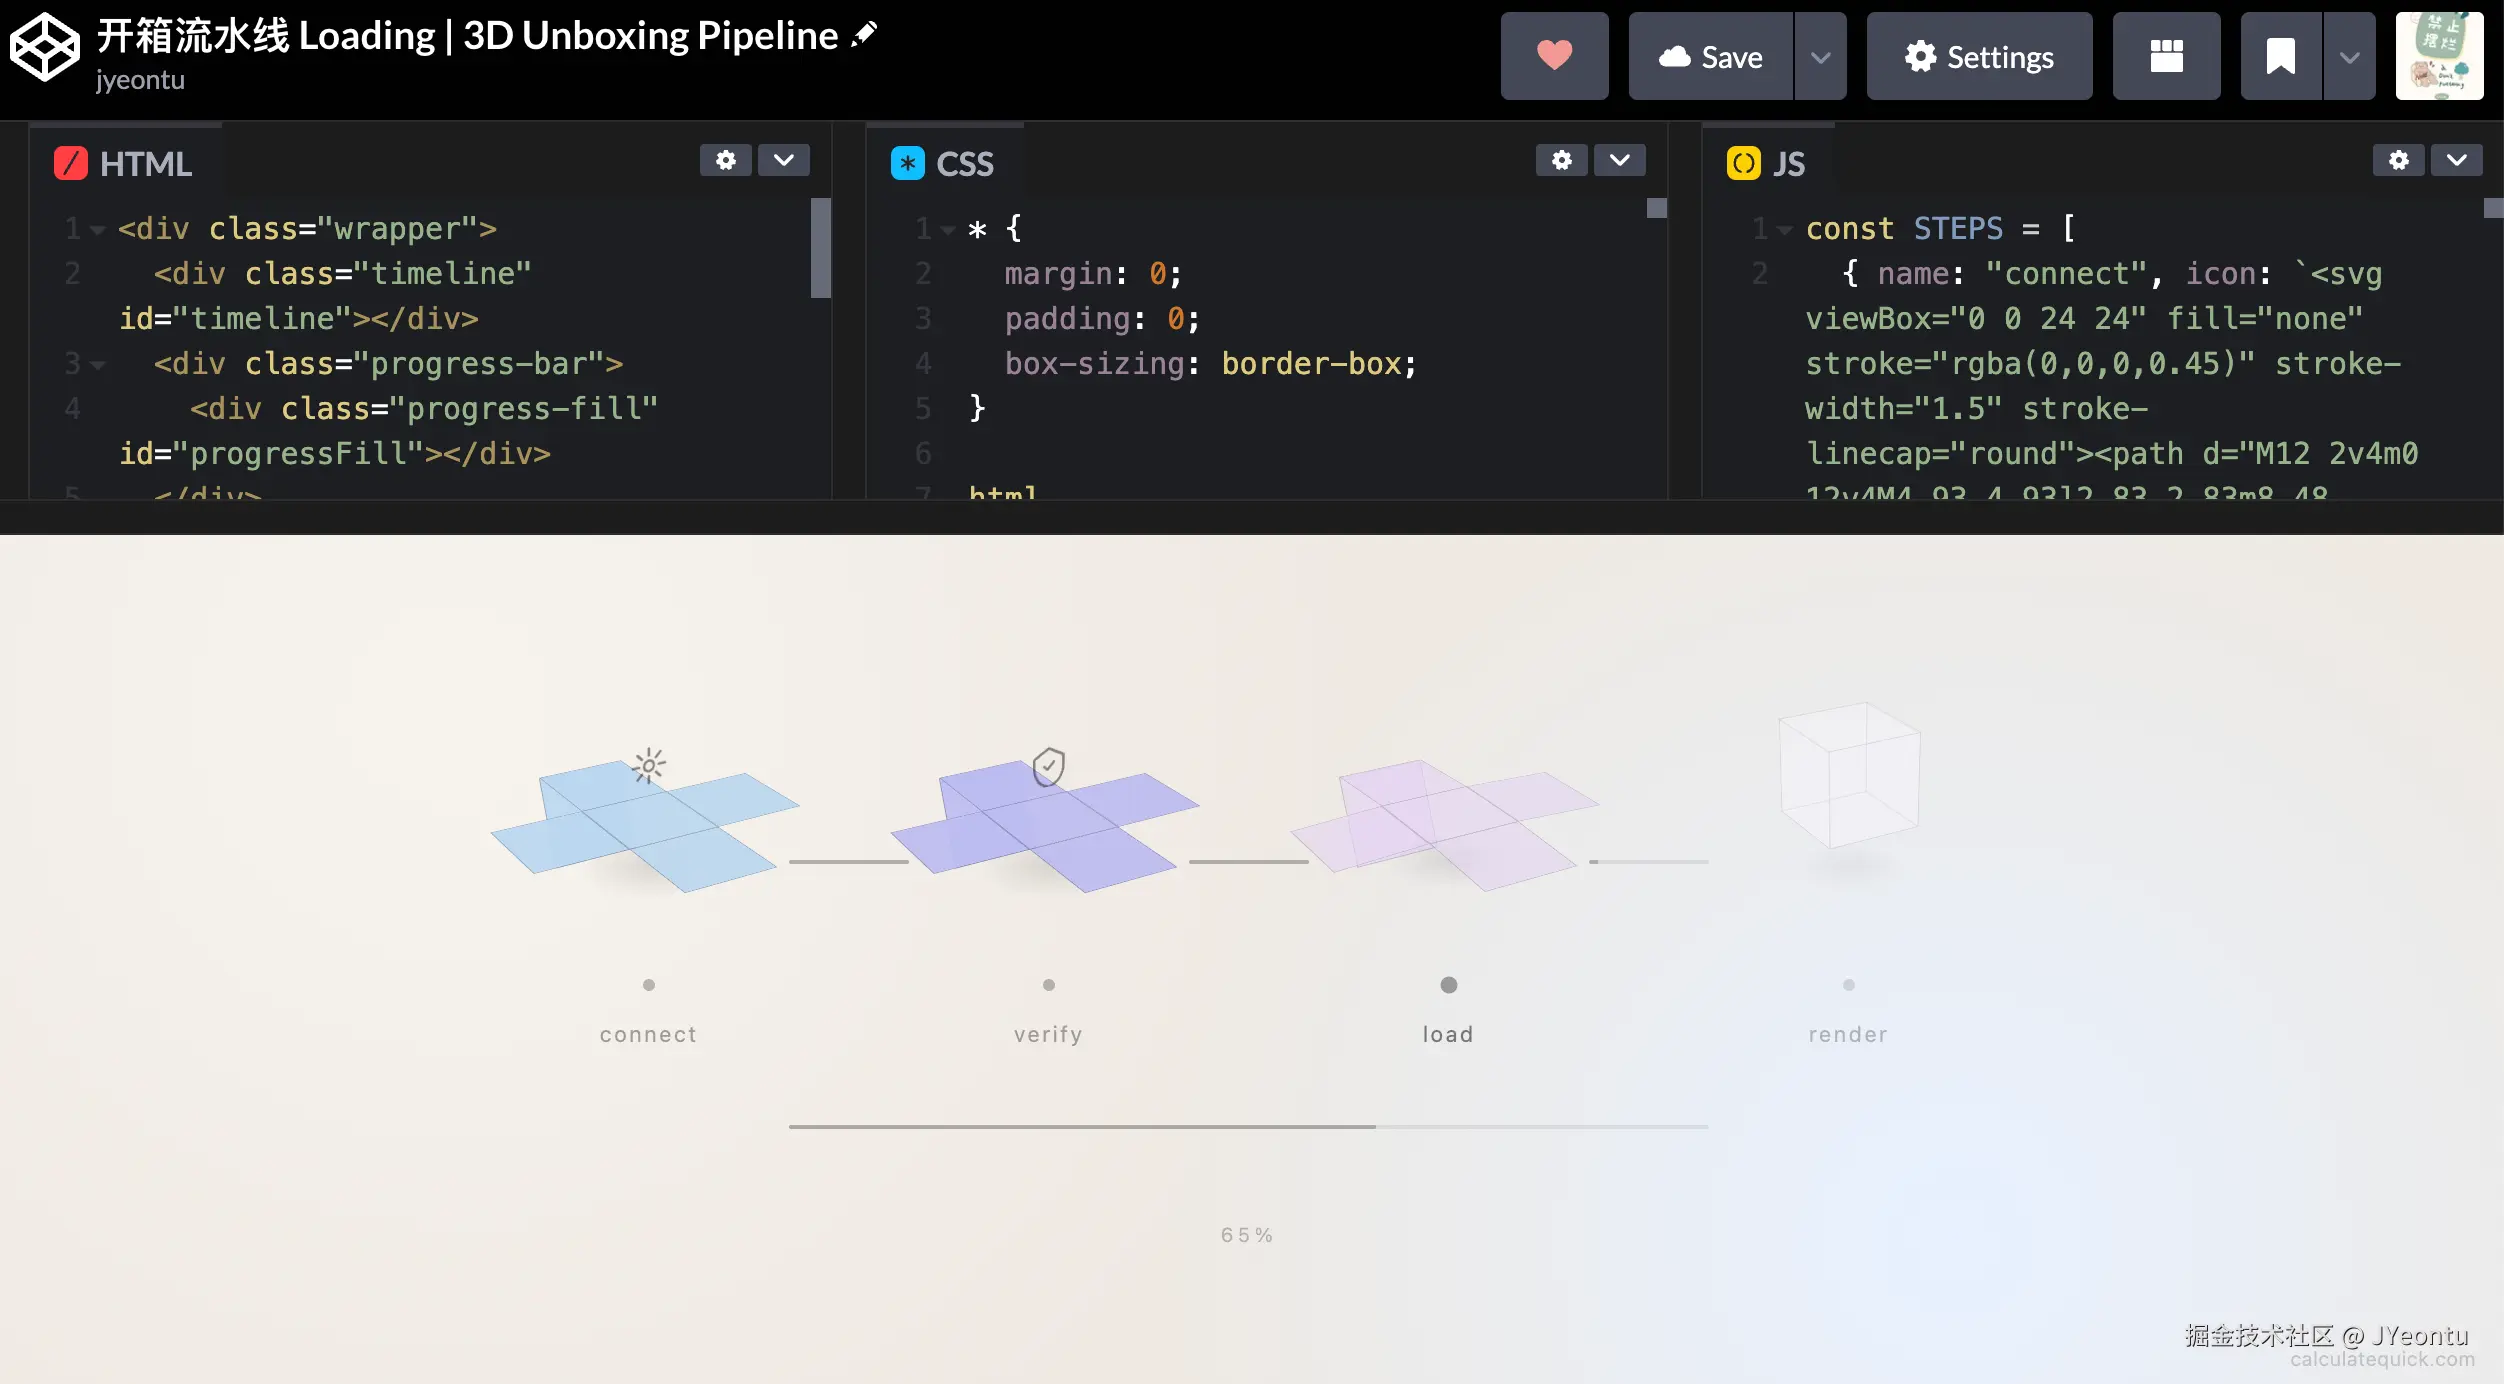Expand the Save options dropdown arrow
The width and height of the screenshot is (2504, 1384).
click(1820, 56)
